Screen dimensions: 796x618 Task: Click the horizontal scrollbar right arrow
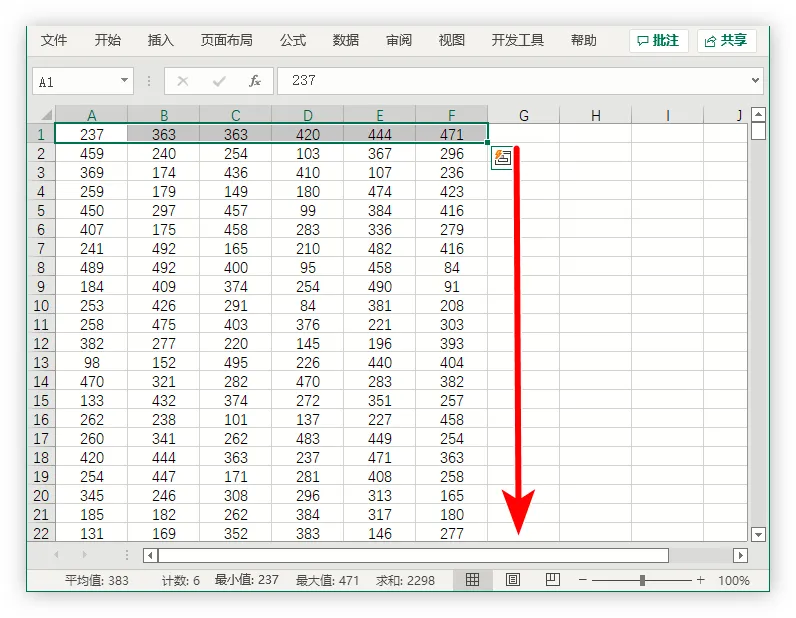click(740, 556)
